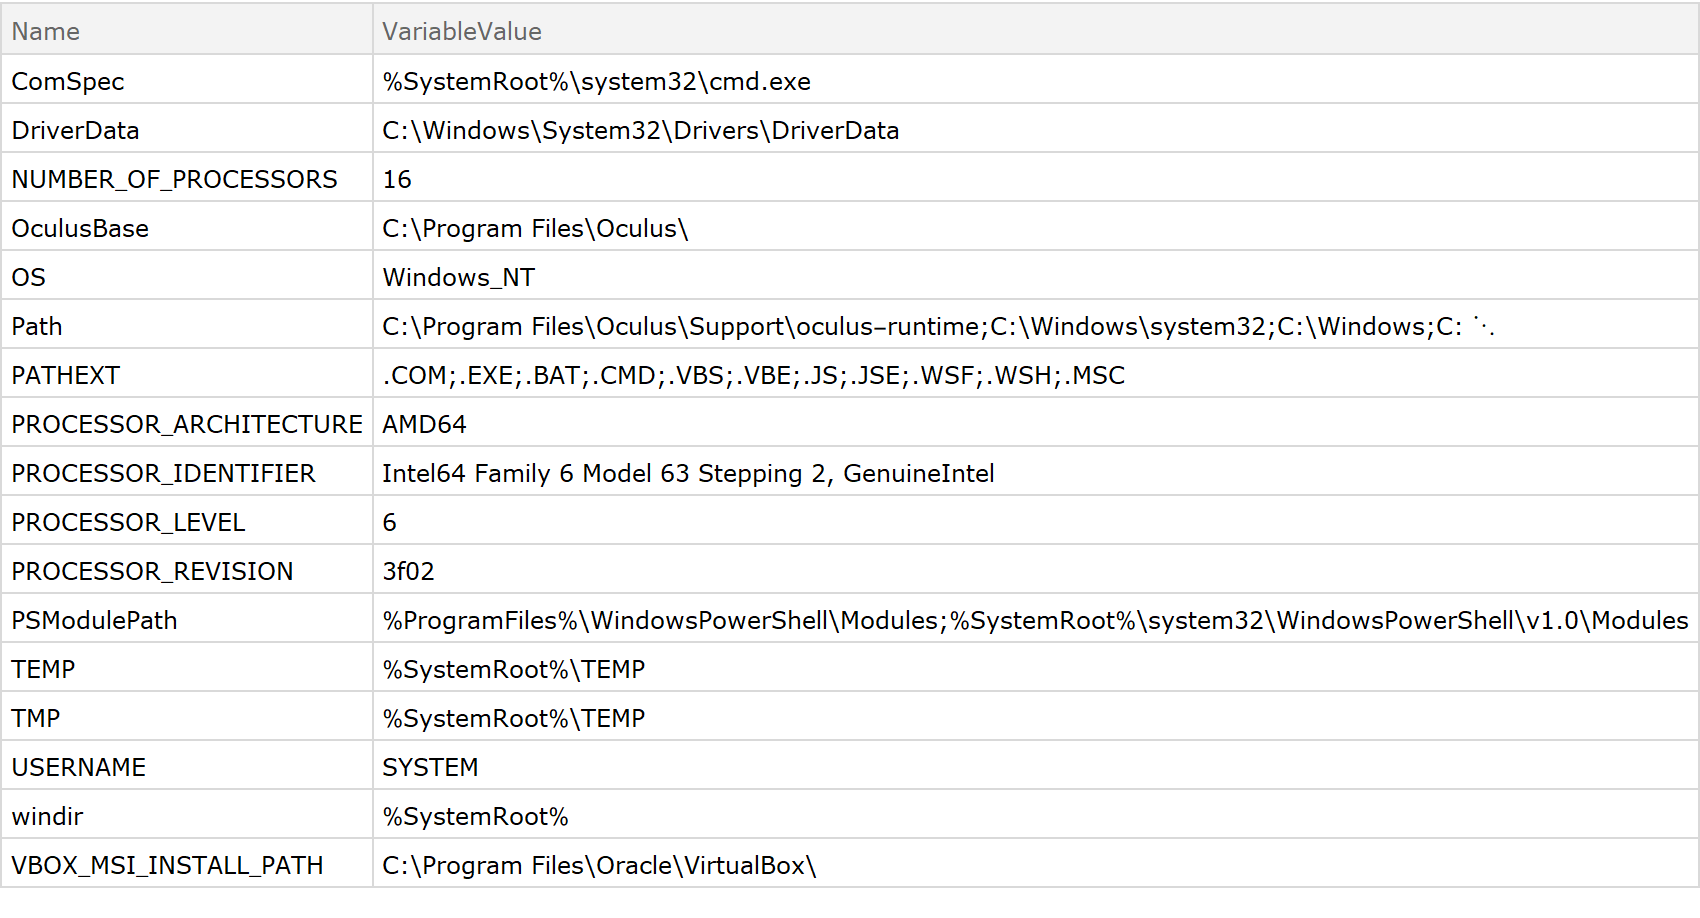1700x918 pixels.
Task: Click the Name column header
Action: pos(46,31)
